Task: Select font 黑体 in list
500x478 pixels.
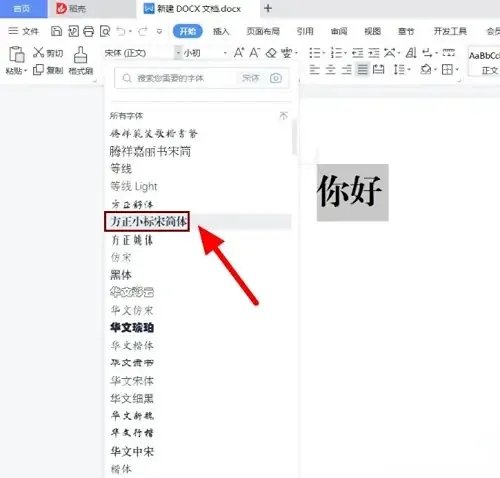Action: pyautogui.click(x=121, y=275)
